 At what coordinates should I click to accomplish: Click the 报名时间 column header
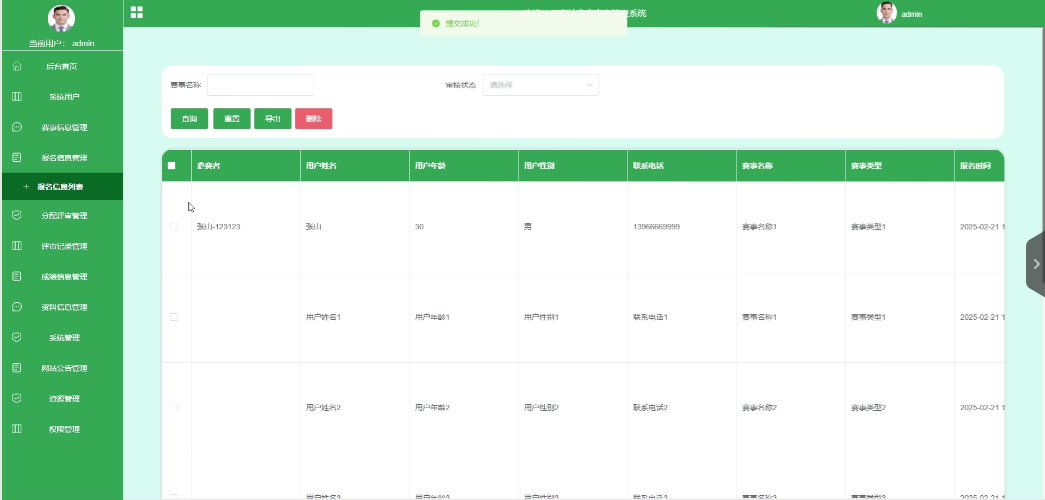[x=979, y=165]
